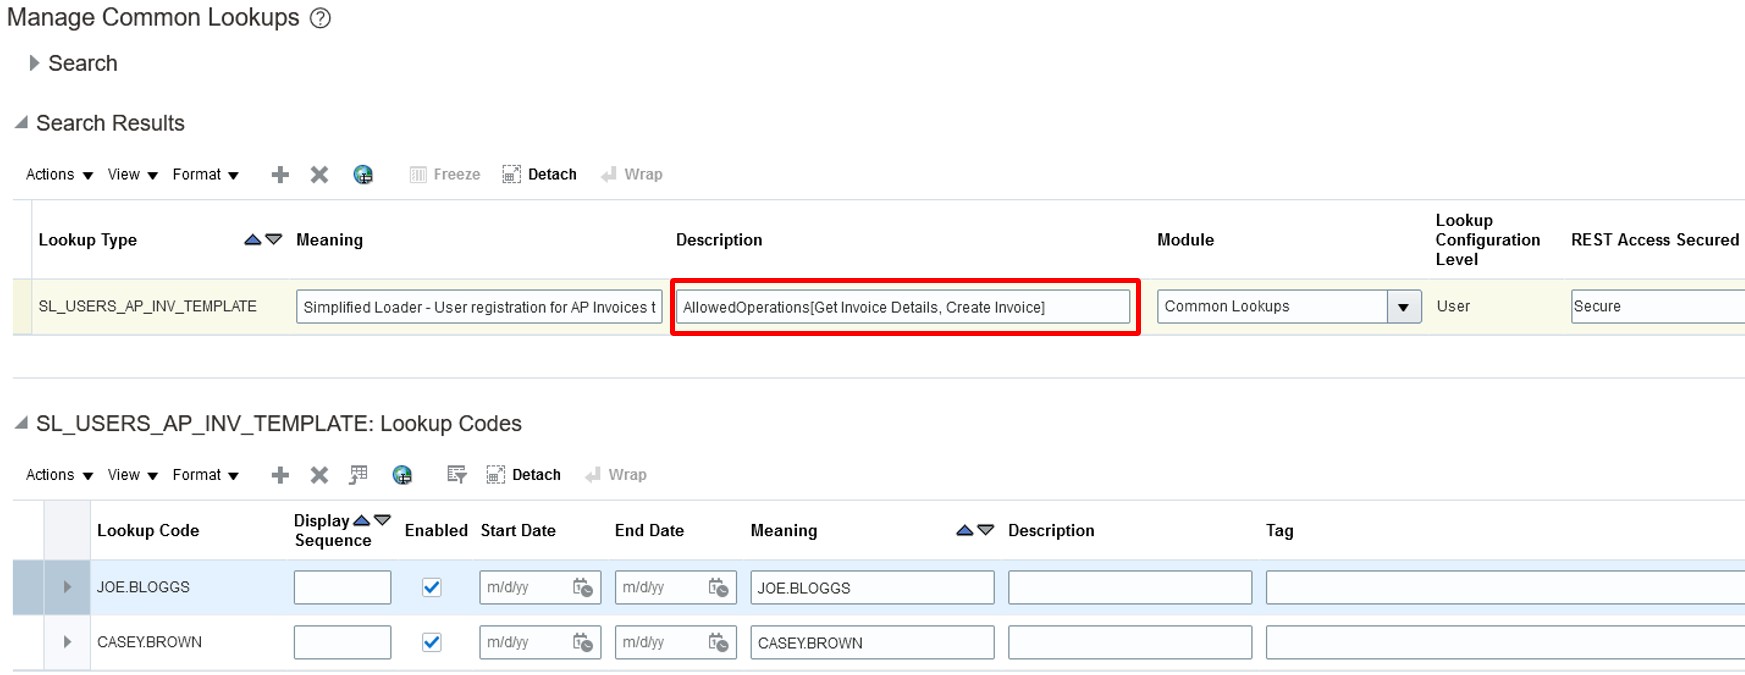
Task: Click Lookup Code column header
Action: point(148,530)
